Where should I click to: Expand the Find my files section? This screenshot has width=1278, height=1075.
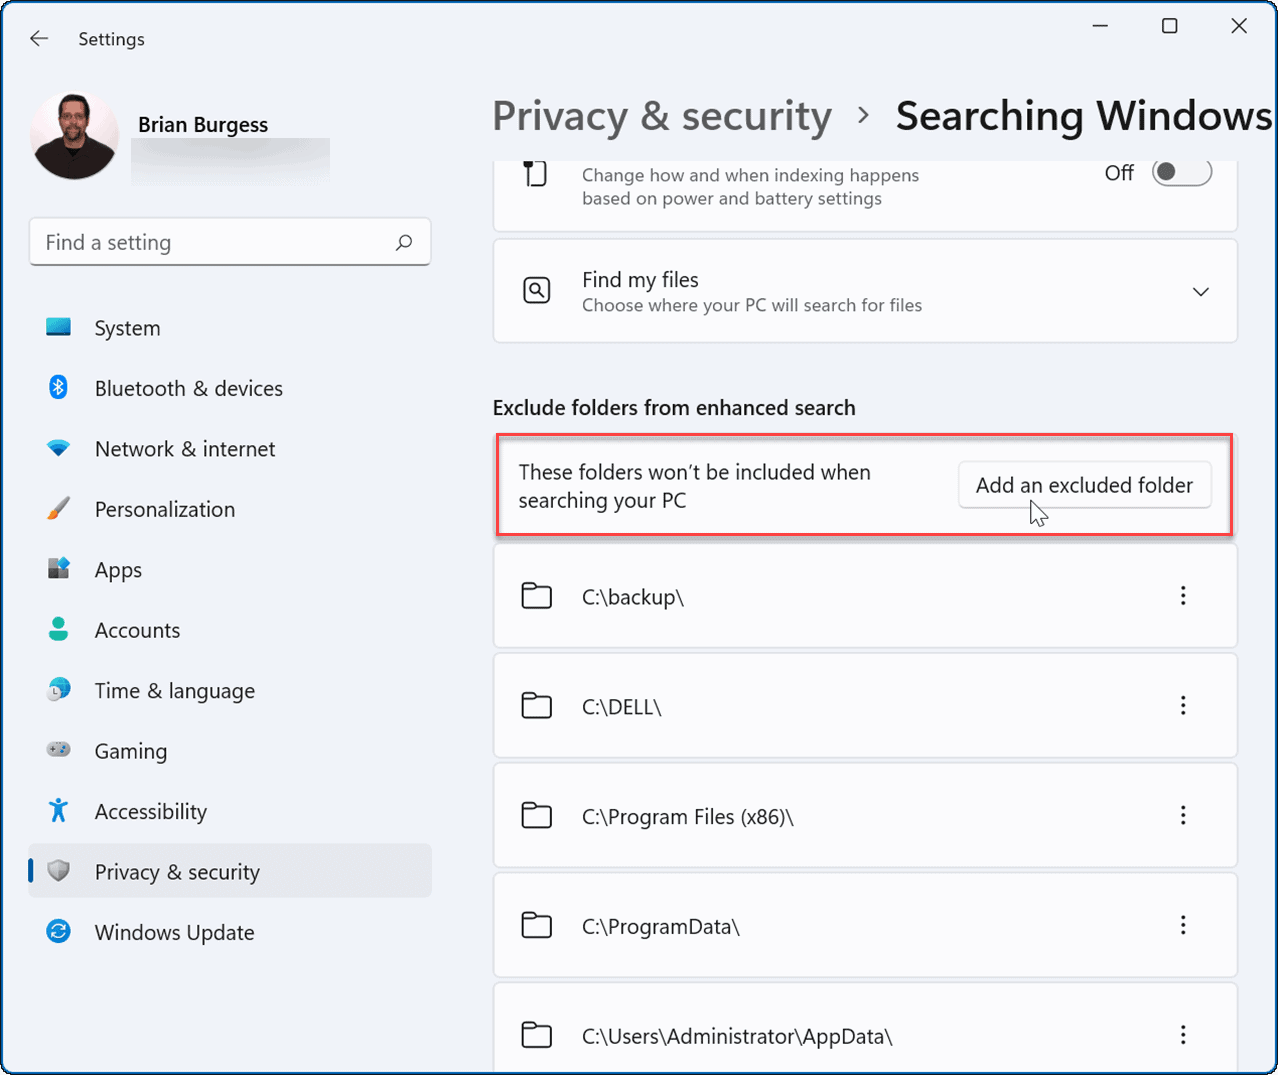[x=1201, y=291]
